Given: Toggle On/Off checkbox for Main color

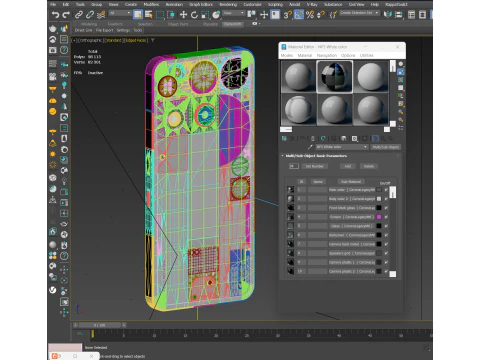Looking at the screenshot, I should 386,190.
